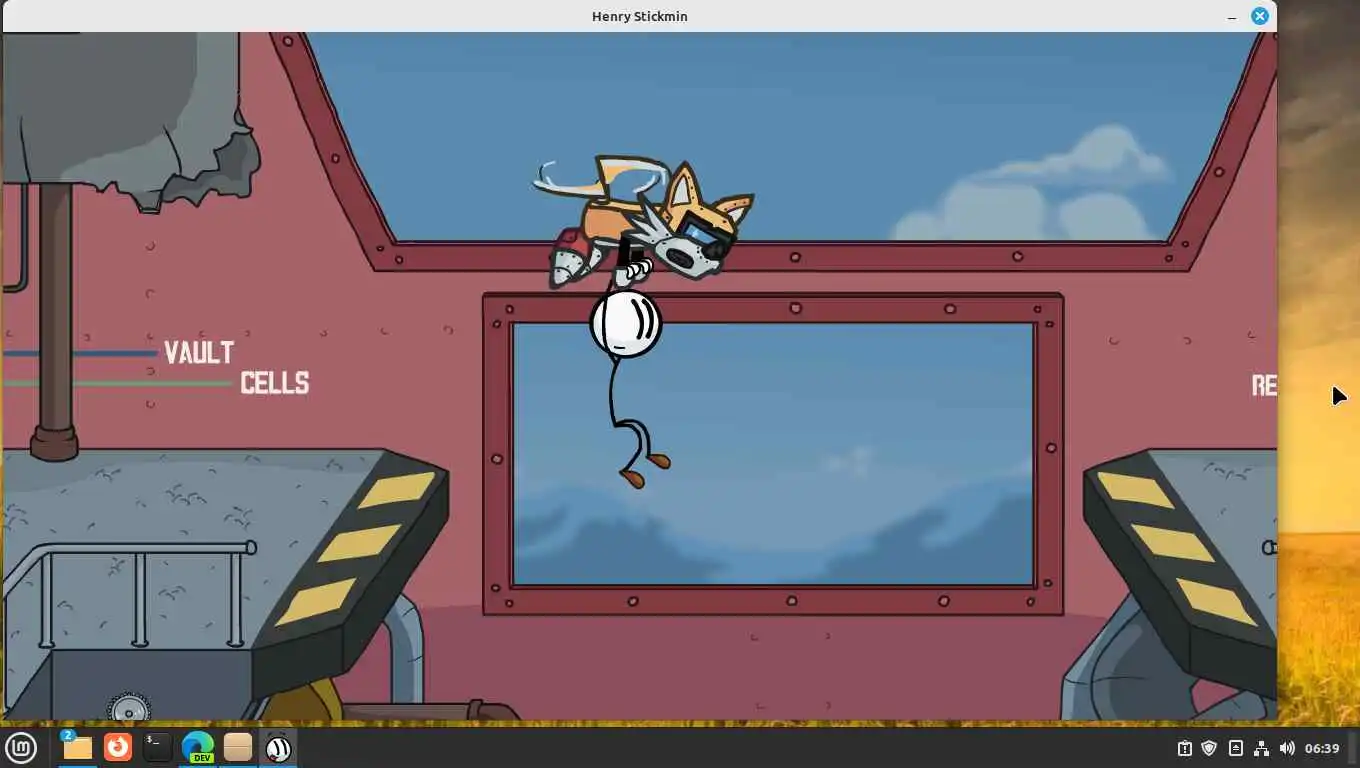This screenshot has width=1360, height=768.
Task: Open the update notification tray icon
Action: (x=1184, y=748)
